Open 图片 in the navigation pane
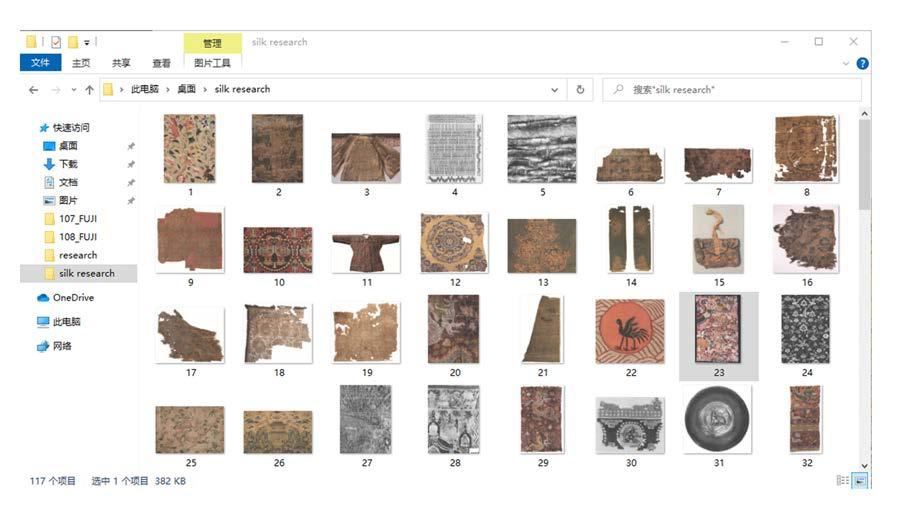The width and height of the screenshot is (914, 518). [68, 200]
